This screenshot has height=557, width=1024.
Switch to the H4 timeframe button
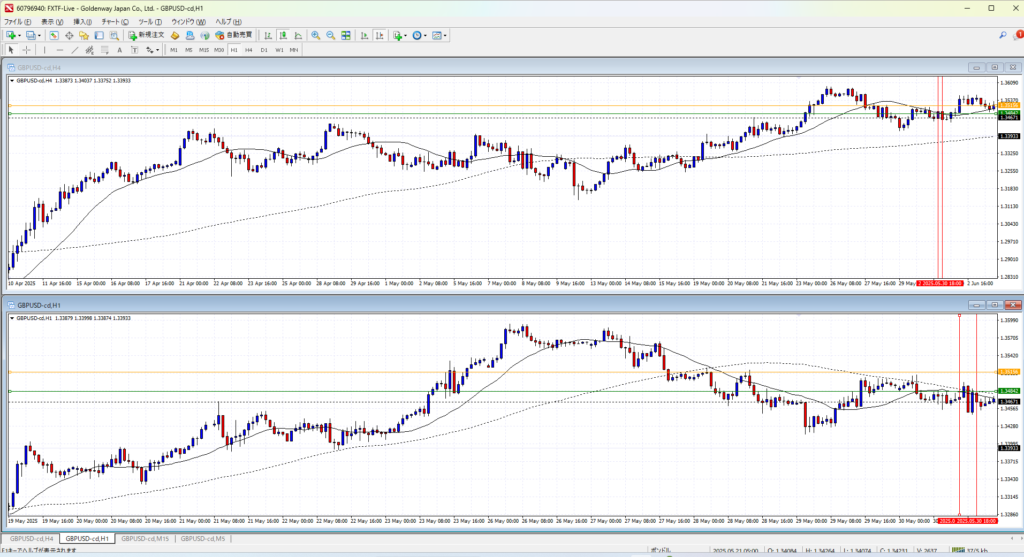click(x=248, y=49)
